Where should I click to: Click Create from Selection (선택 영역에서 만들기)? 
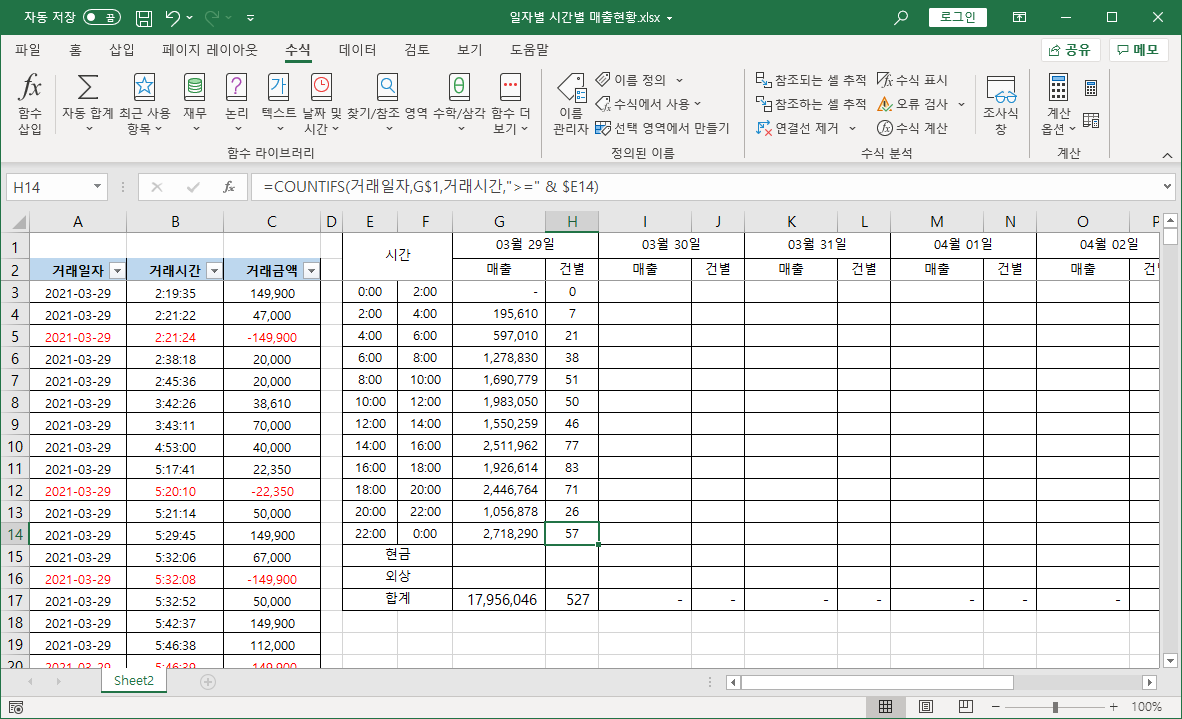coord(662,128)
